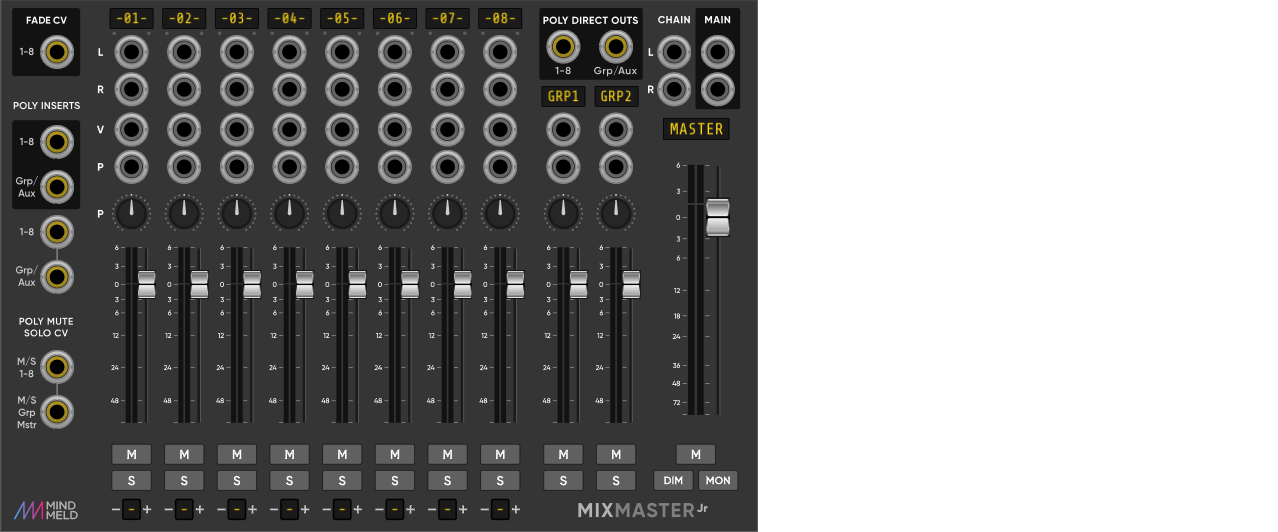Image resolution: width=1278 pixels, height=532 pixels.
Task: Mute the Master output
Action: [696, 454]
